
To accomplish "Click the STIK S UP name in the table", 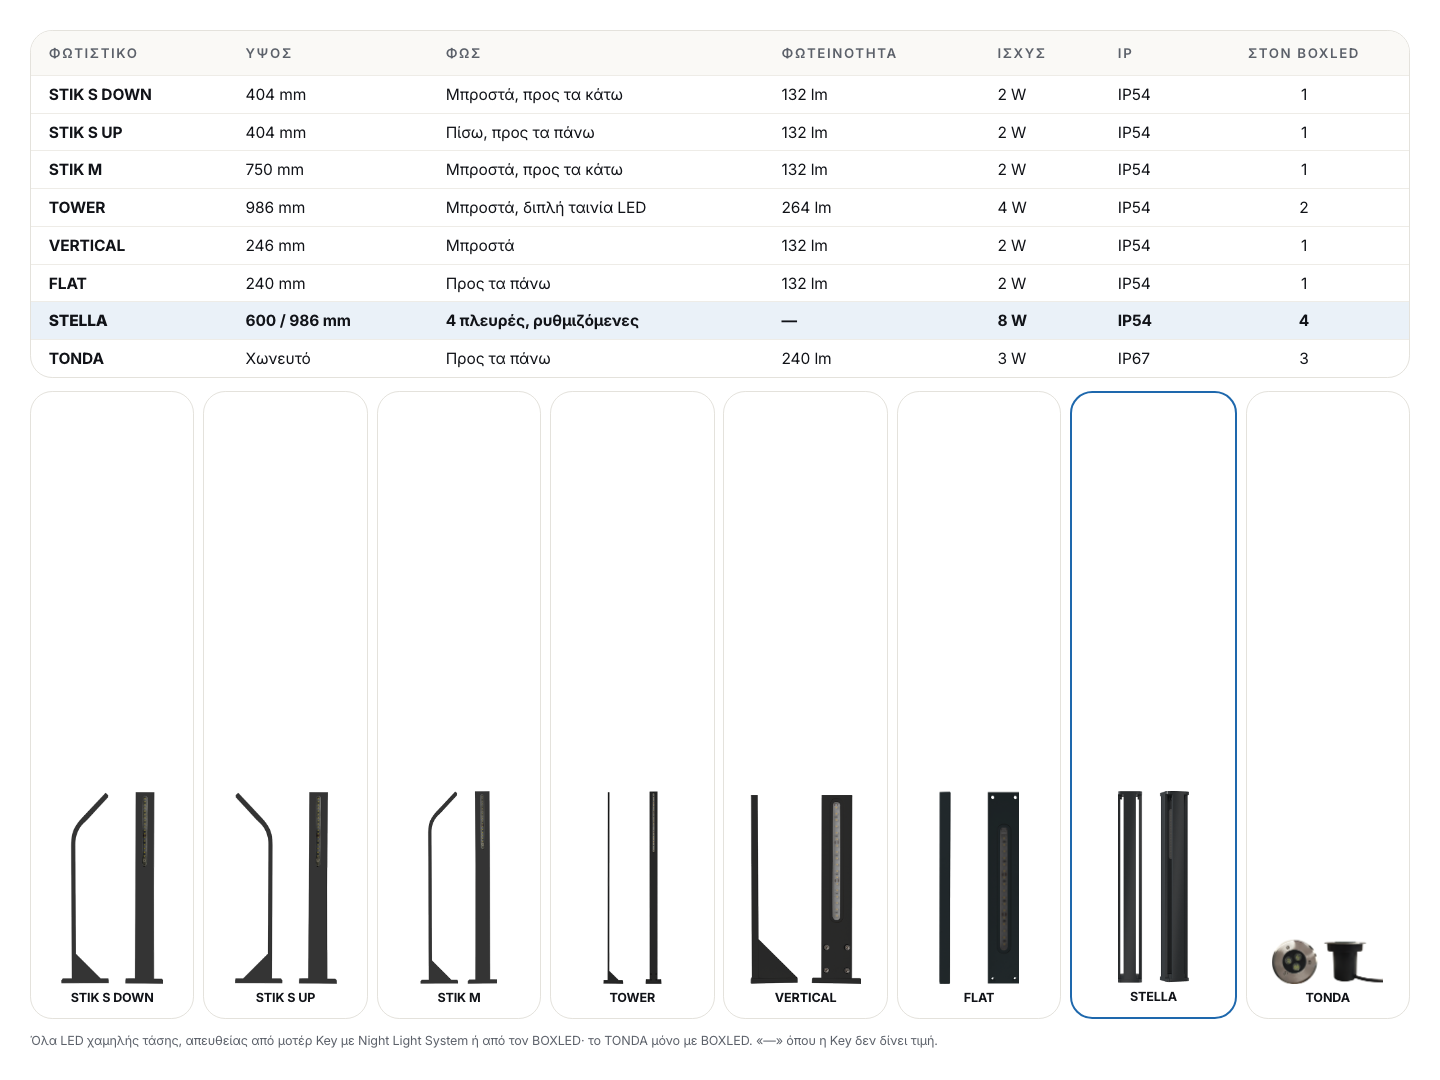I will click(85, 133).
